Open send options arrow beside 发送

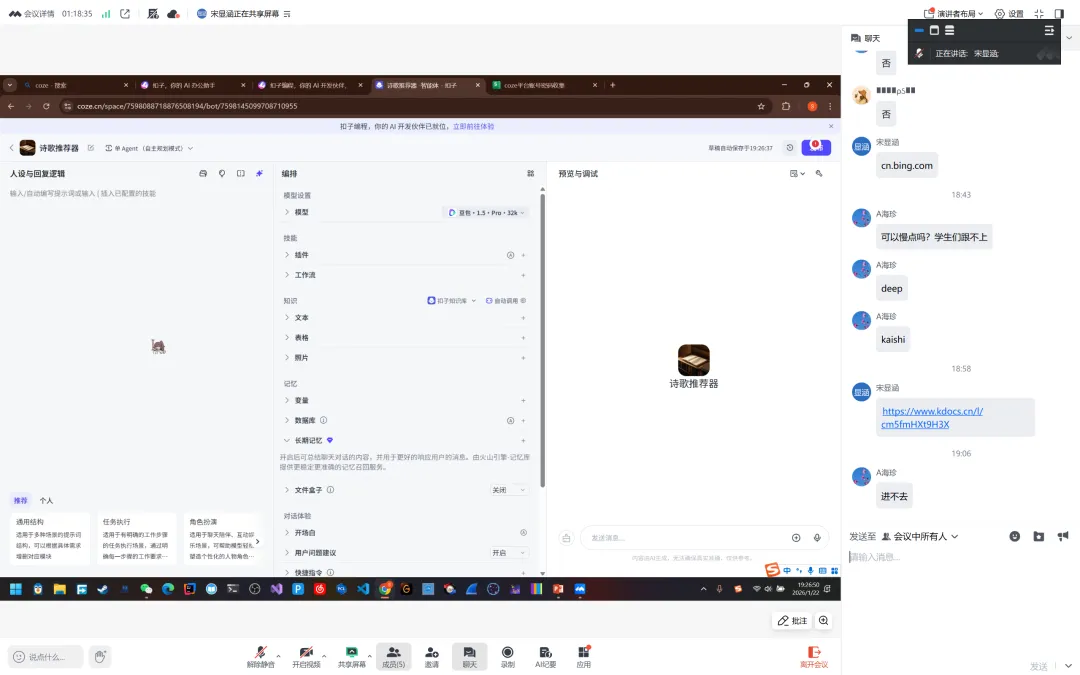[1068, 665]
